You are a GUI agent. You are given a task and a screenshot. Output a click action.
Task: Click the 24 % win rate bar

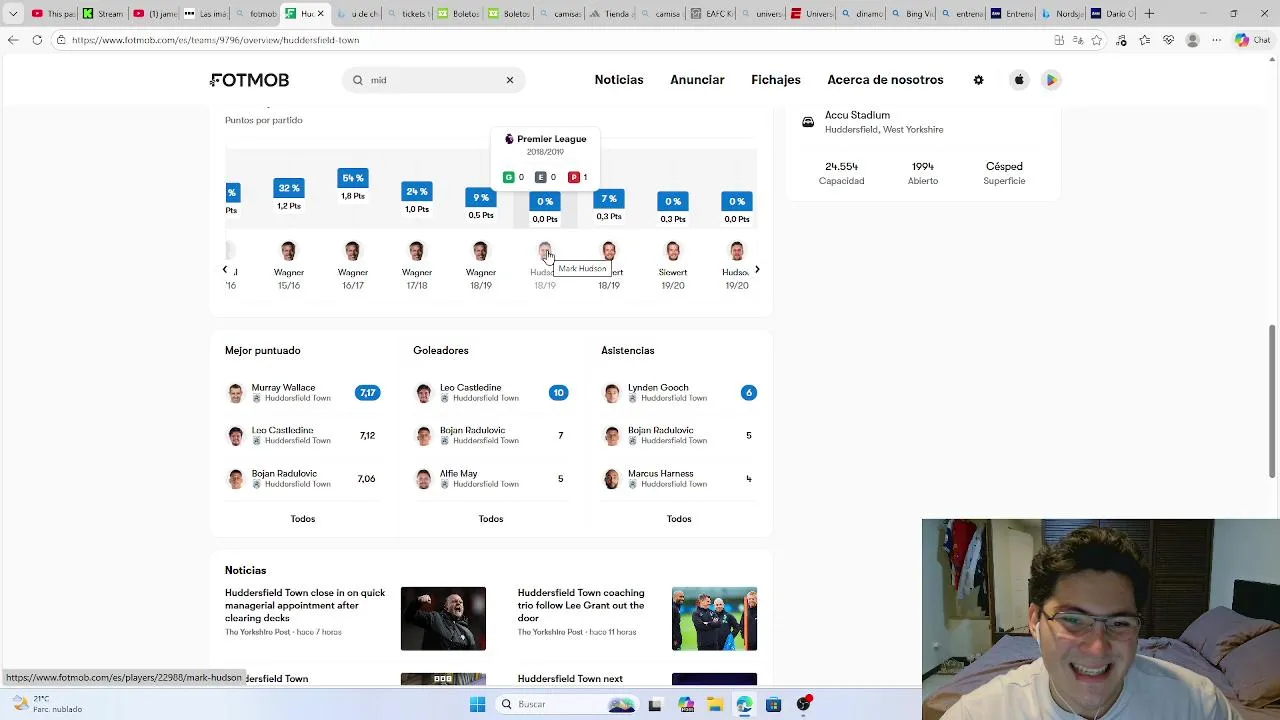(417, 191)
